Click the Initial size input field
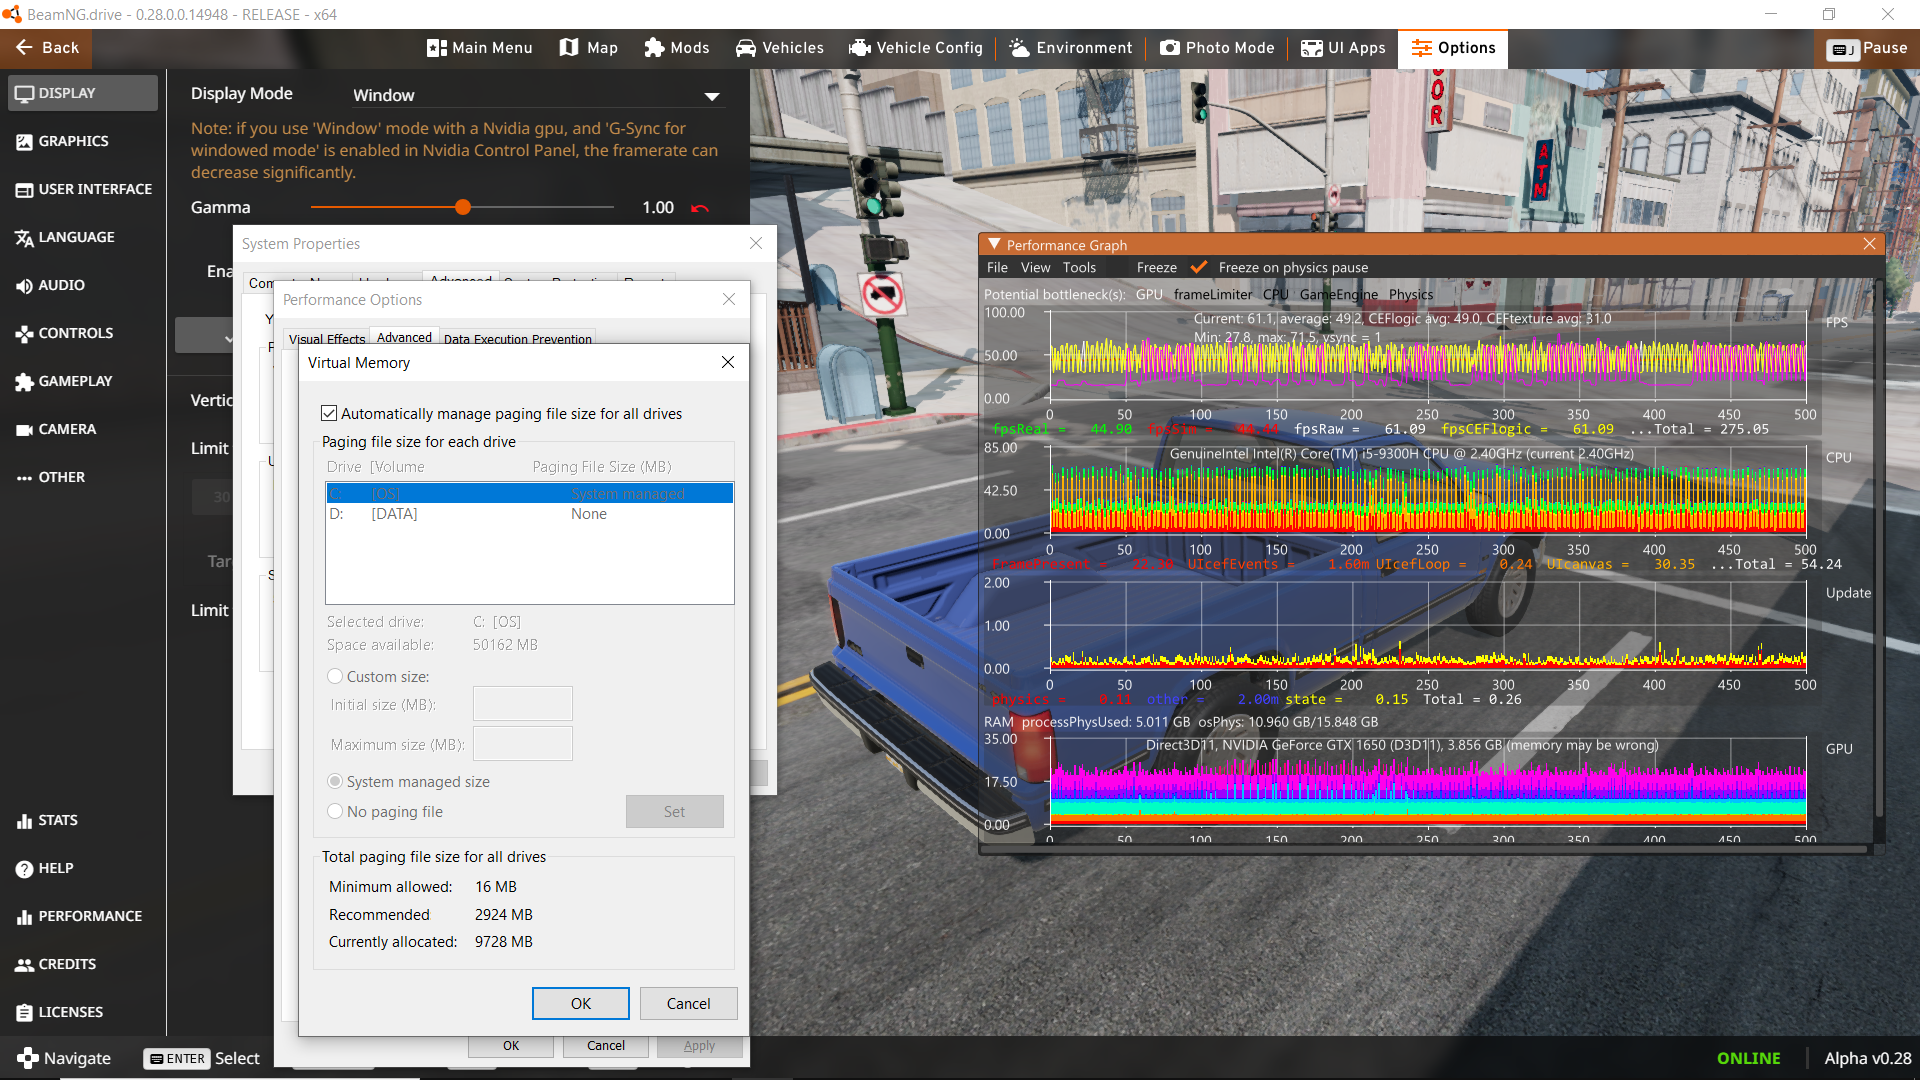This screenshot has width=1920, height=1080. click(523, 703)
